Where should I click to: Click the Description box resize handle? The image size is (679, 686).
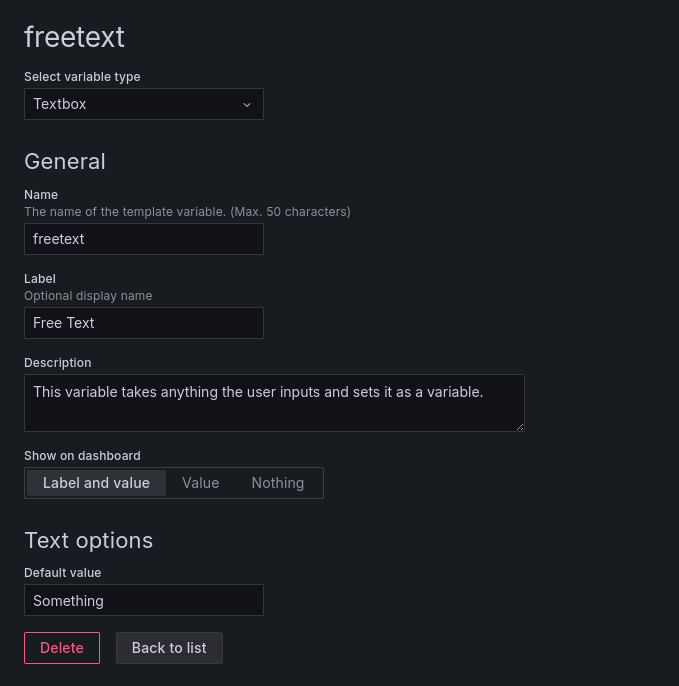(519, 426)
